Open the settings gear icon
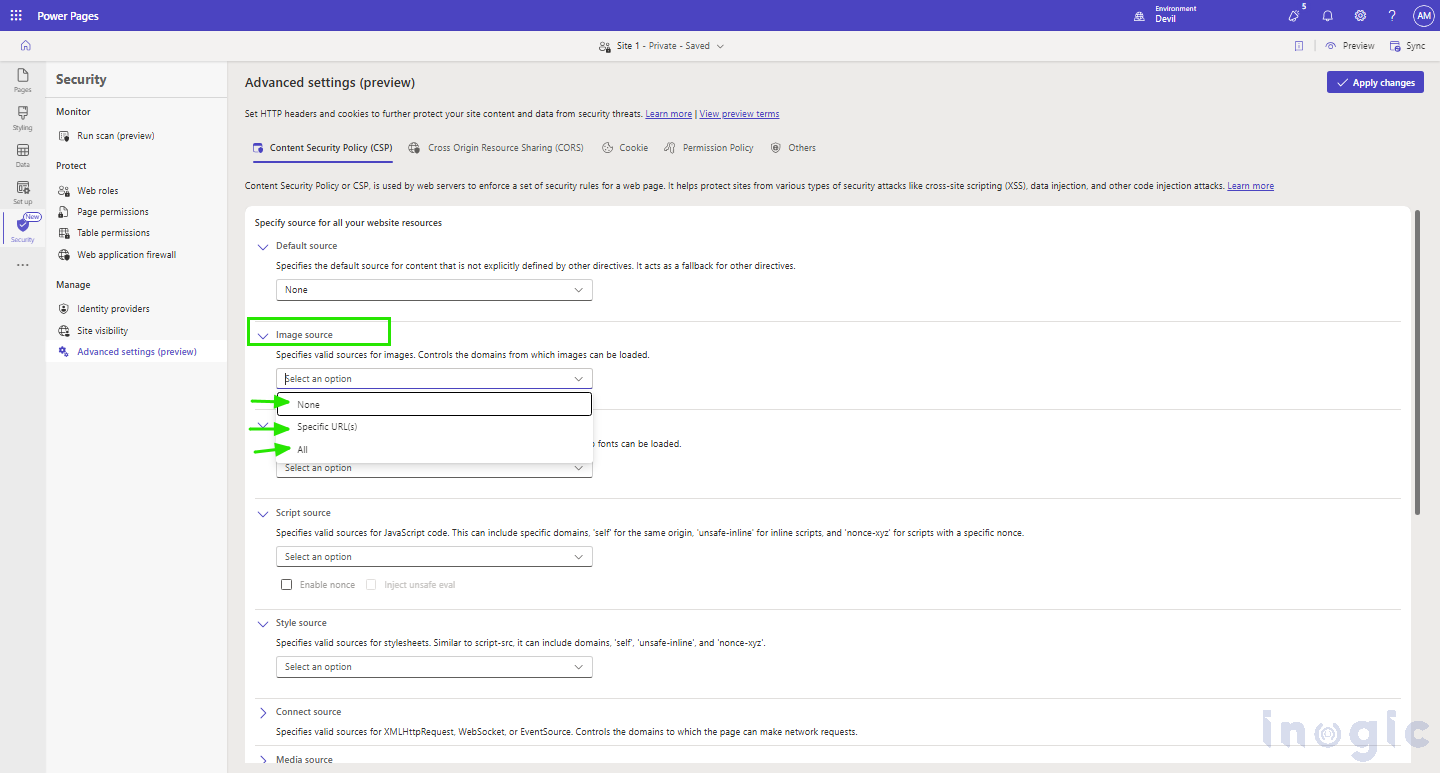This screenshot has height=773, width=1440. pos(1360,16)
